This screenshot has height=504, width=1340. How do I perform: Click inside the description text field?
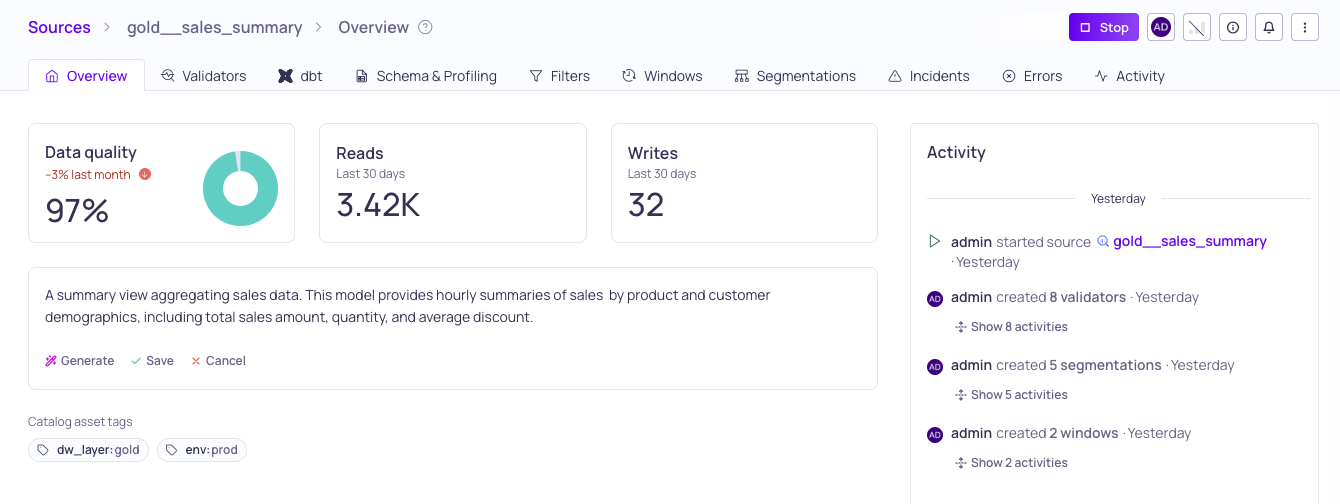(x=452, y=307)
